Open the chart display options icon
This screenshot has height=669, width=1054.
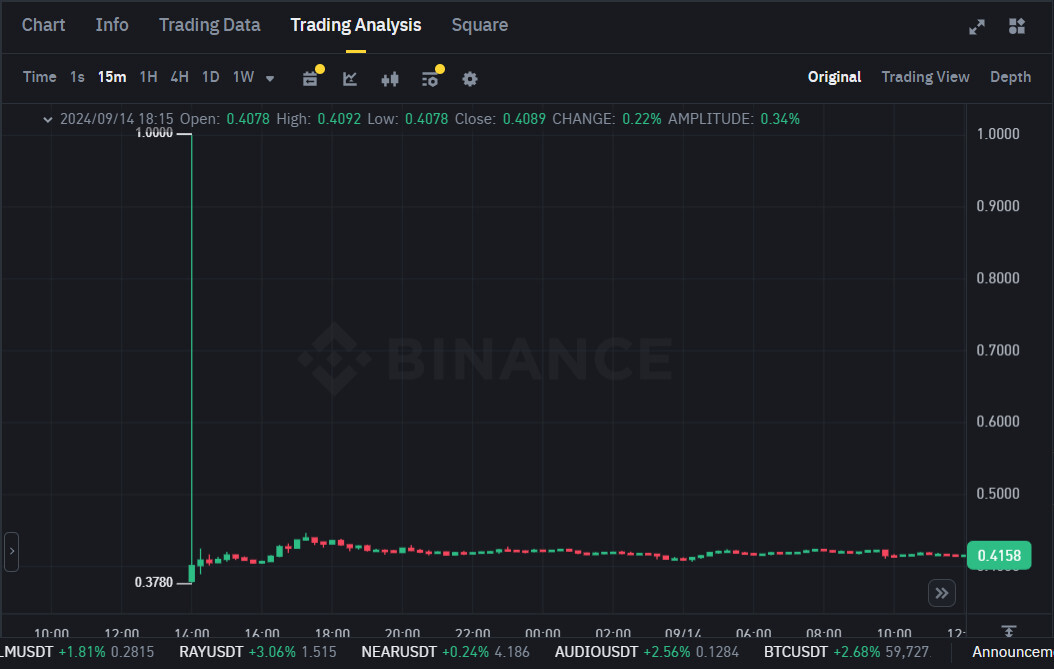430,79
